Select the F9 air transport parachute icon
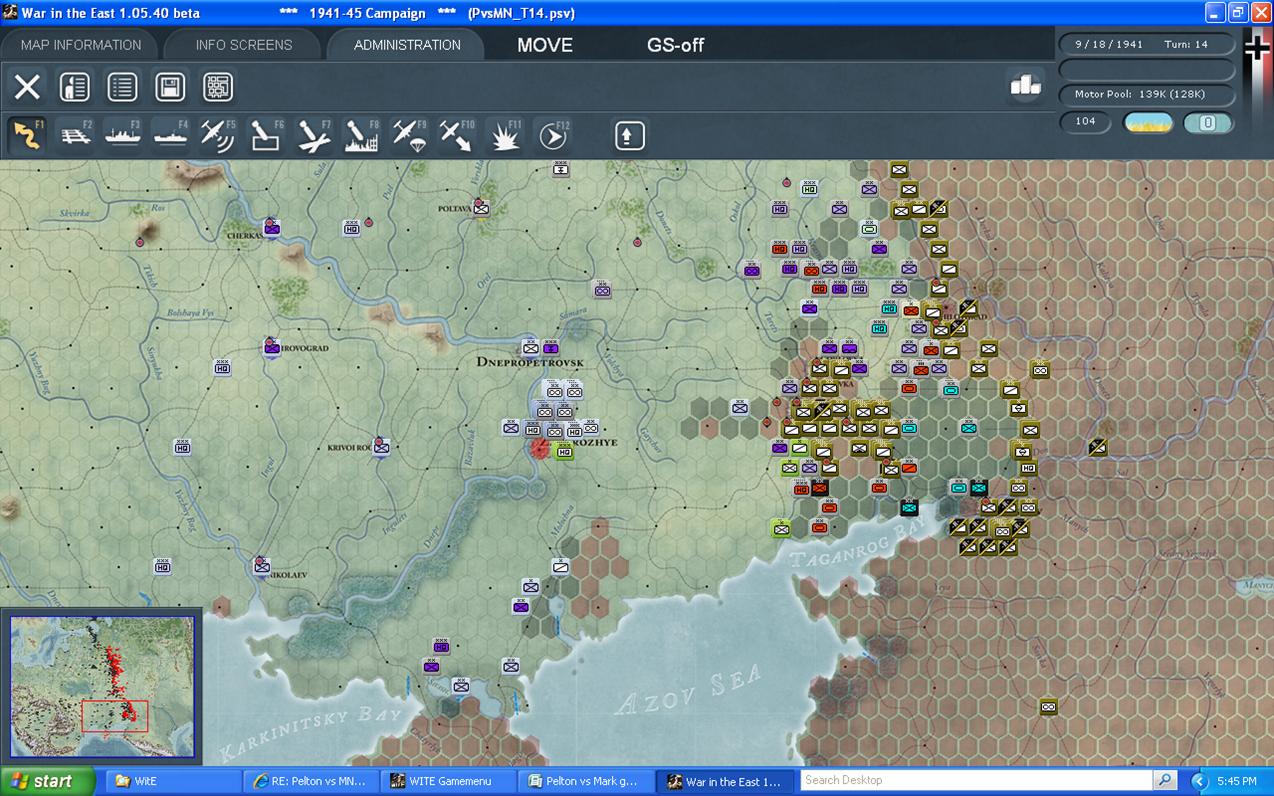This screenshot has width=1274, height=796. (x=410, y=135)
